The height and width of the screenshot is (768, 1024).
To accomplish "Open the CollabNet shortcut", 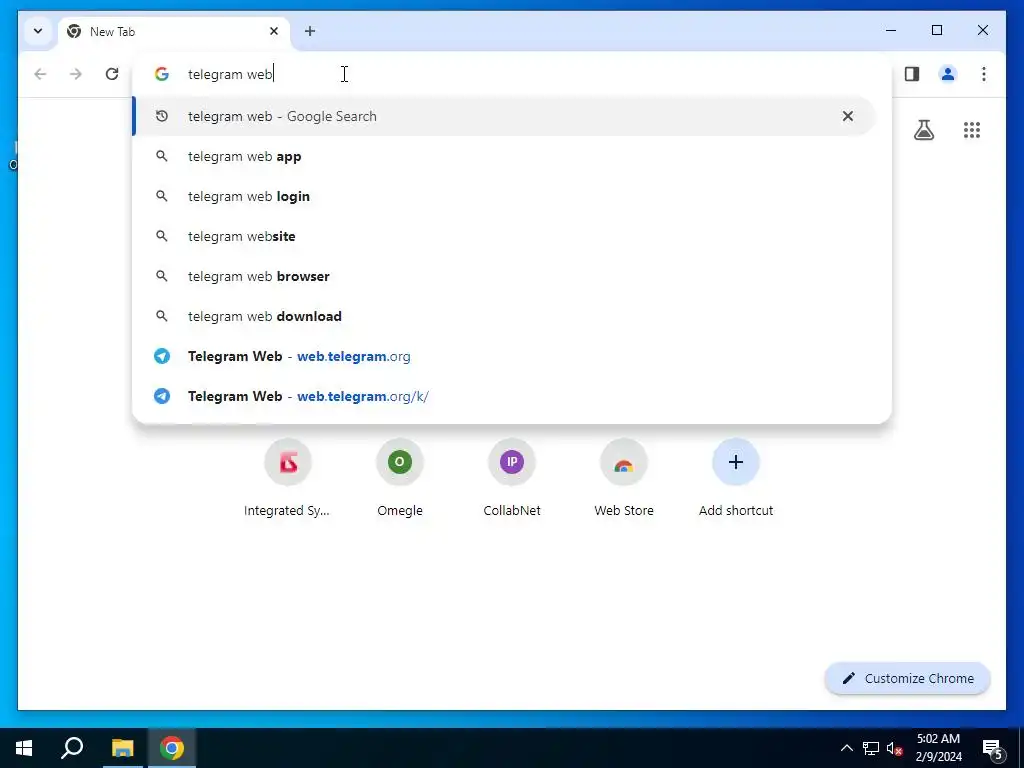I will pyautogui.click(x=512, y=479).
